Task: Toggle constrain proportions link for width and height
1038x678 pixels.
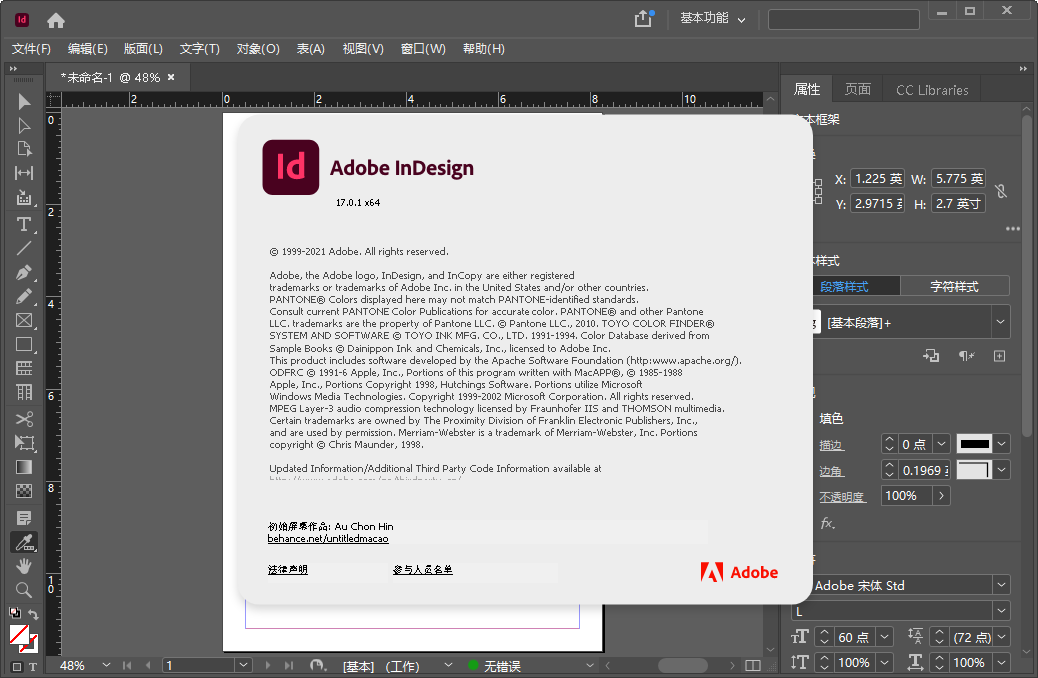Action: 999,190
